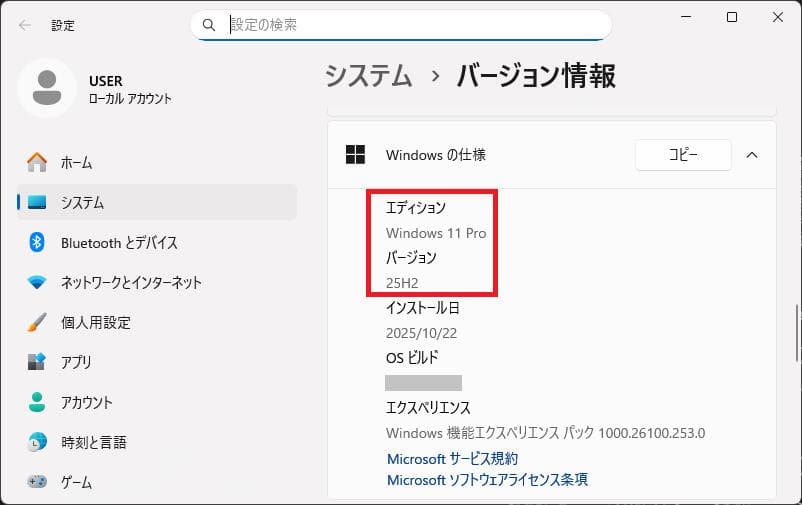Open アプリ settings page
The width and height of the screenshot is (802, 505).
[157, 362]
